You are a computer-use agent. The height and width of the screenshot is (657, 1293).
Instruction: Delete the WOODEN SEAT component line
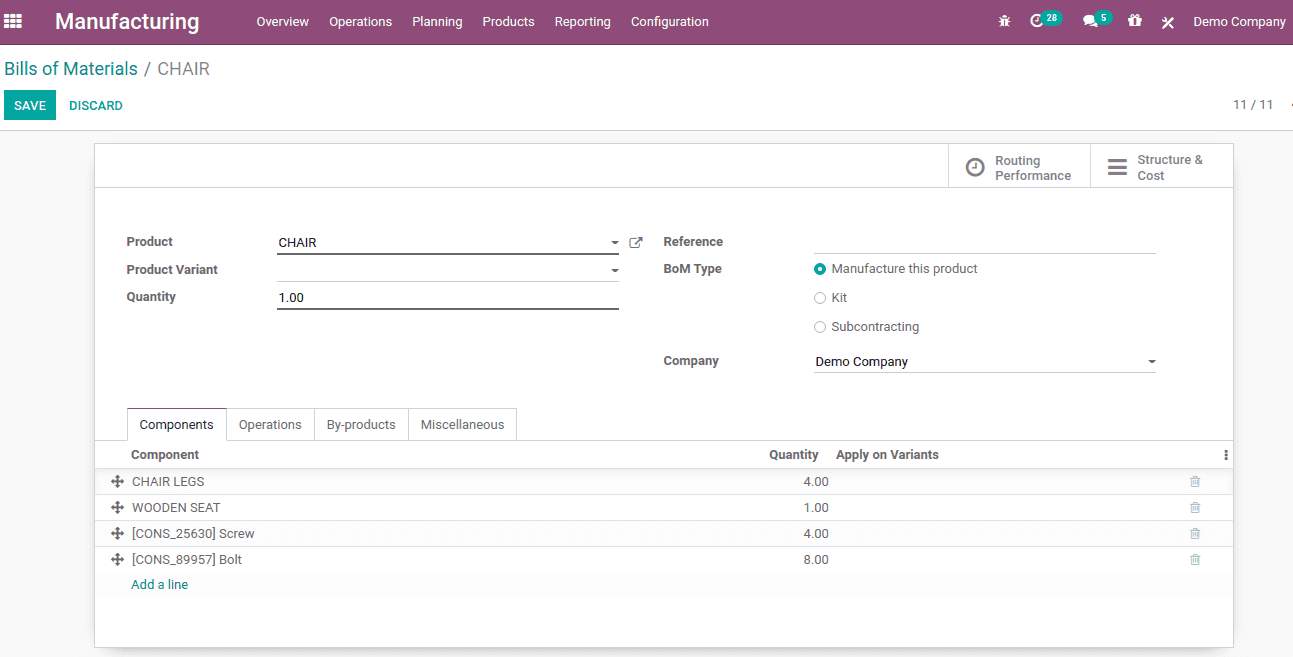click(x=1195, y=508)
